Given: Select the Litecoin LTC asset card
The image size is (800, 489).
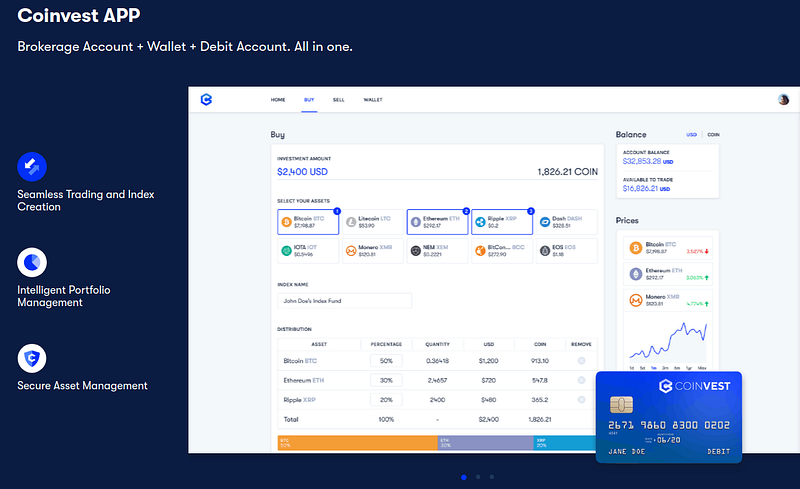Looking at the screenshot, I should click(x=372, y=222).
